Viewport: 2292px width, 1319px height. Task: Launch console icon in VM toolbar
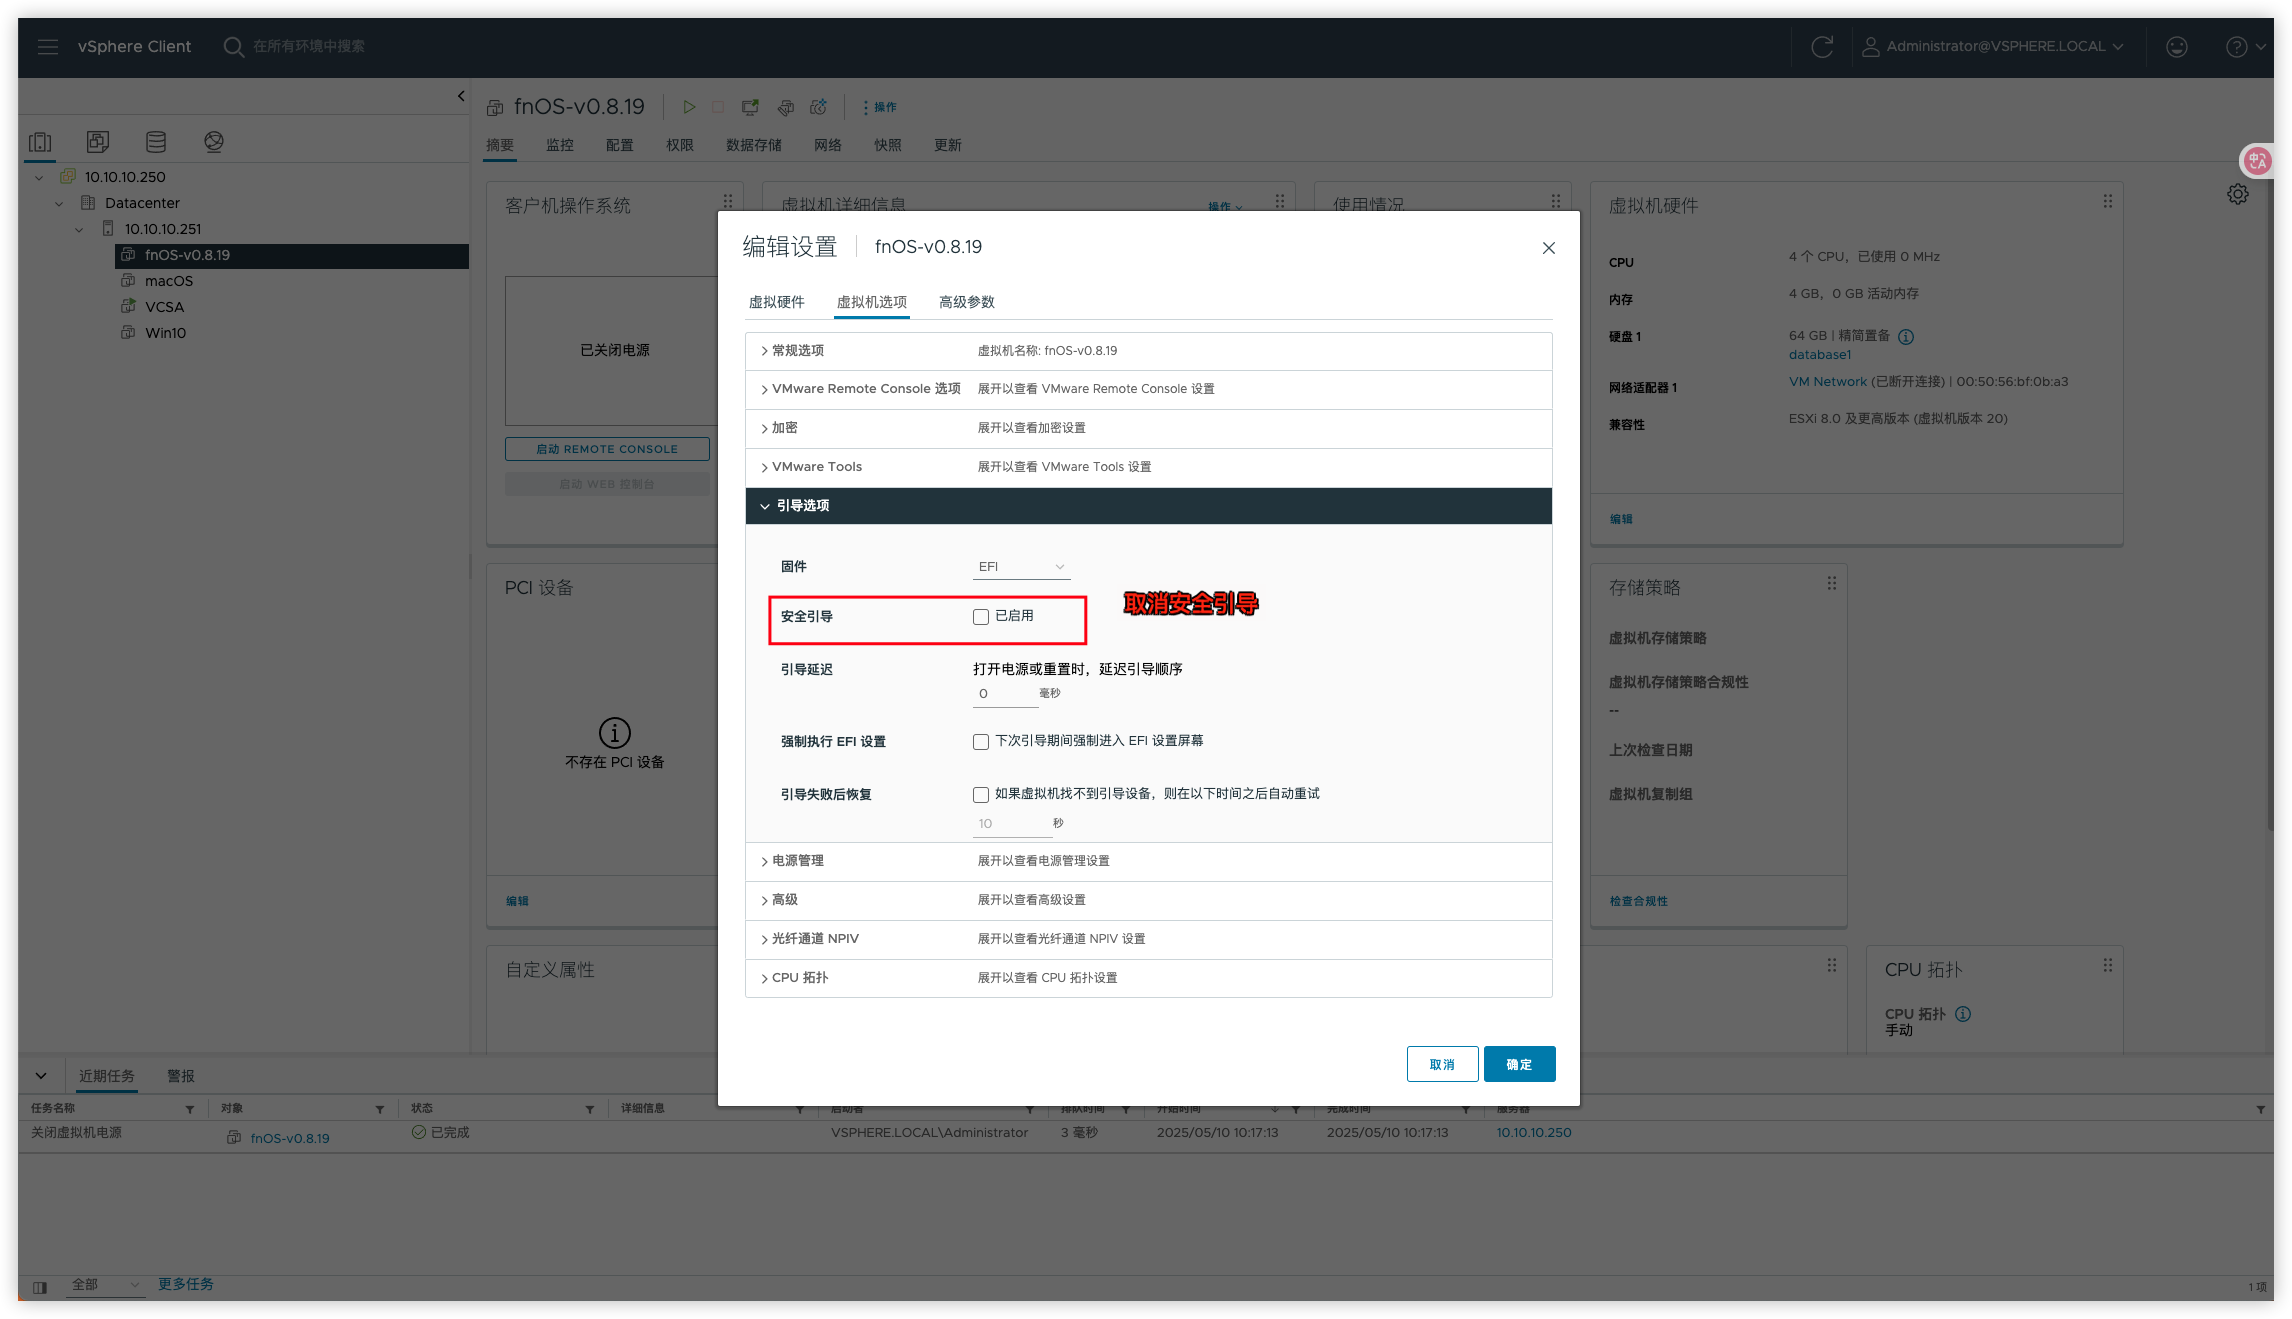[750, 106]
